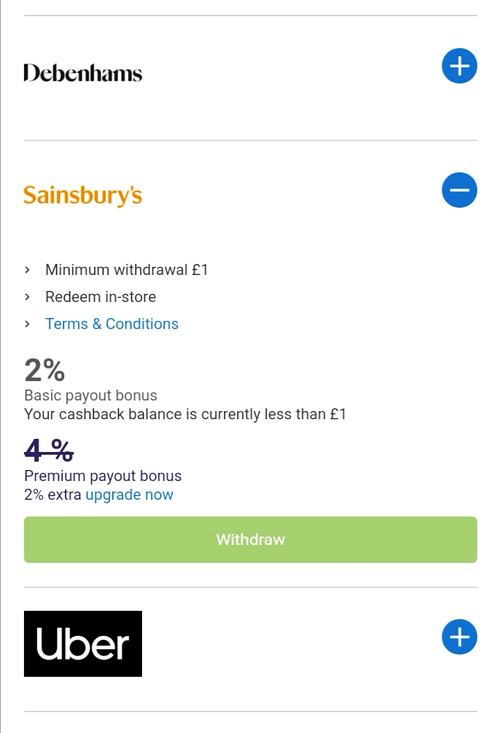Click the cashback balance less than £1 message
Screen dimensions: 500x733
click(185, 414)
